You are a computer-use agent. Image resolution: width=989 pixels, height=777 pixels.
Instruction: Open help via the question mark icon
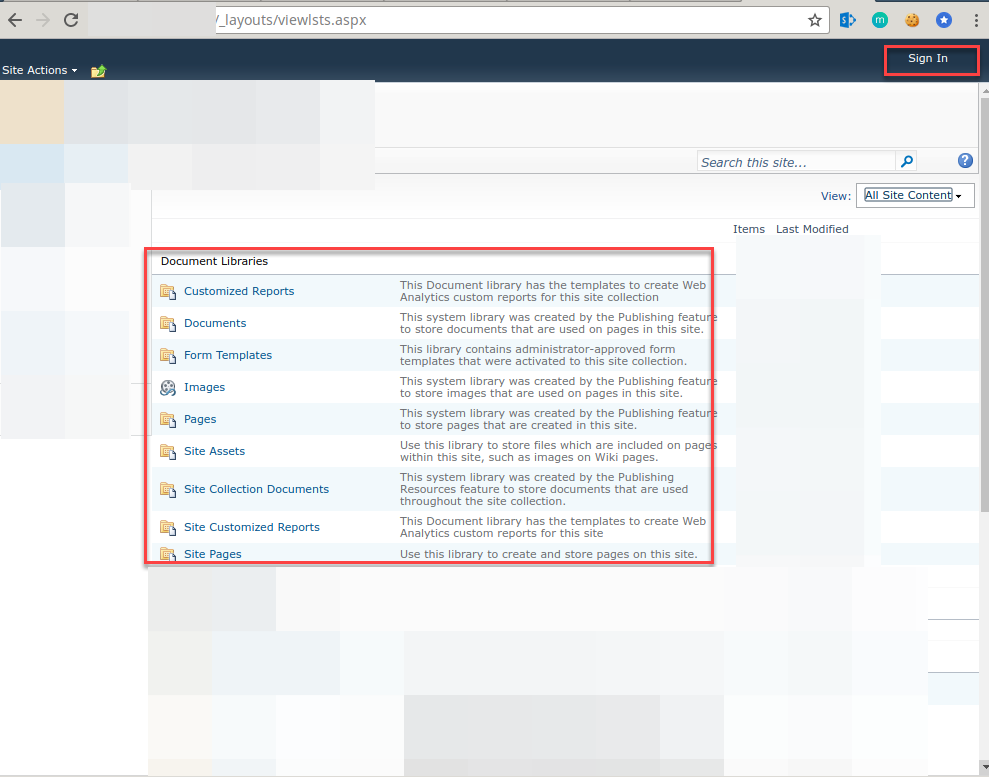click(964, 160)
